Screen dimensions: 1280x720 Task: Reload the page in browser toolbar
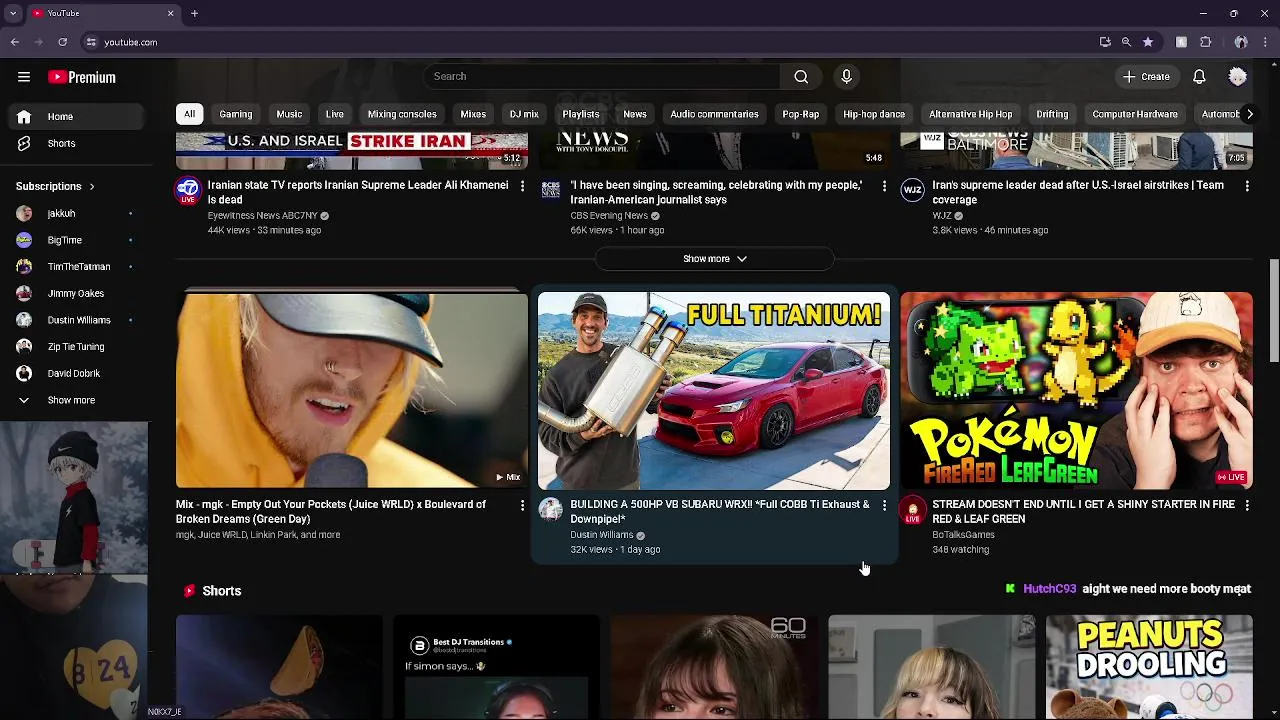click(62, 42)
